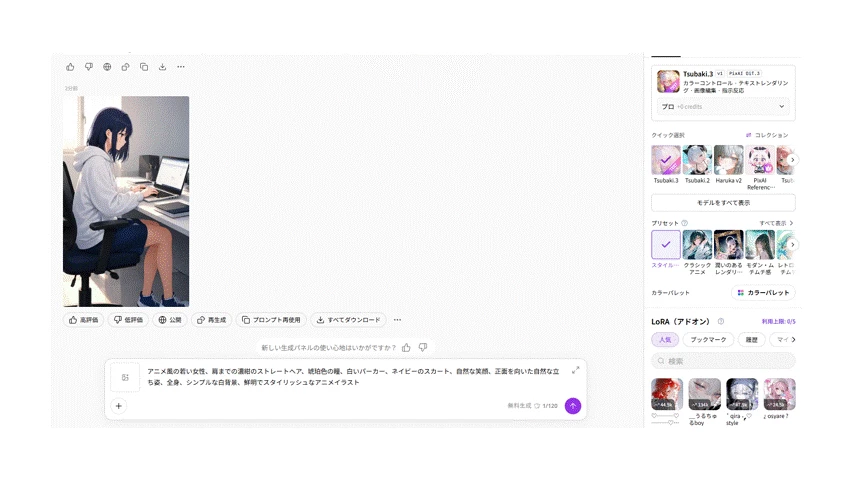The height and width of the screenshot is (480, 853).
Task: Click the copy prompt icon in top toolbar
Action: coord(144,67)
